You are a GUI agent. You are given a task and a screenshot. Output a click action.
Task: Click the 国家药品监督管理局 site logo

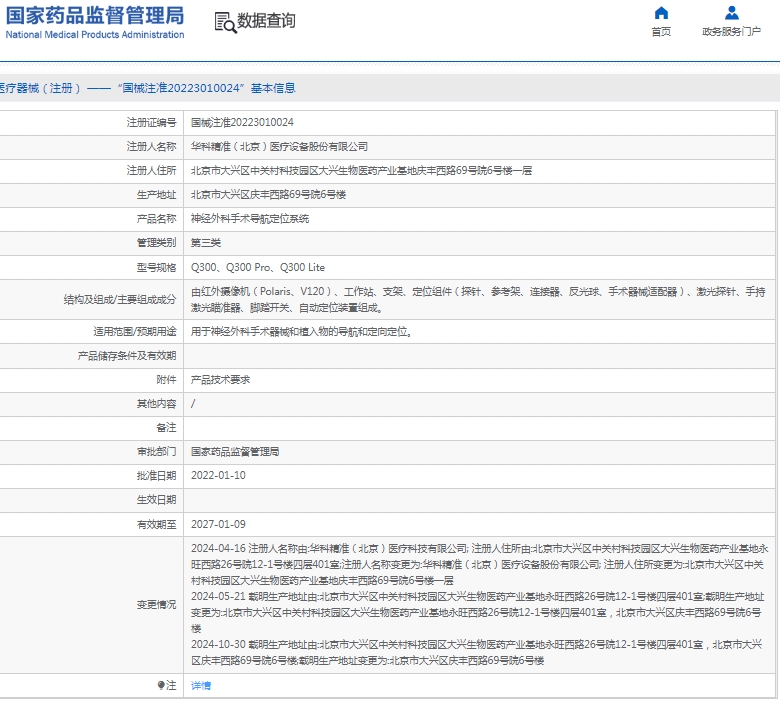click(95, 22)
